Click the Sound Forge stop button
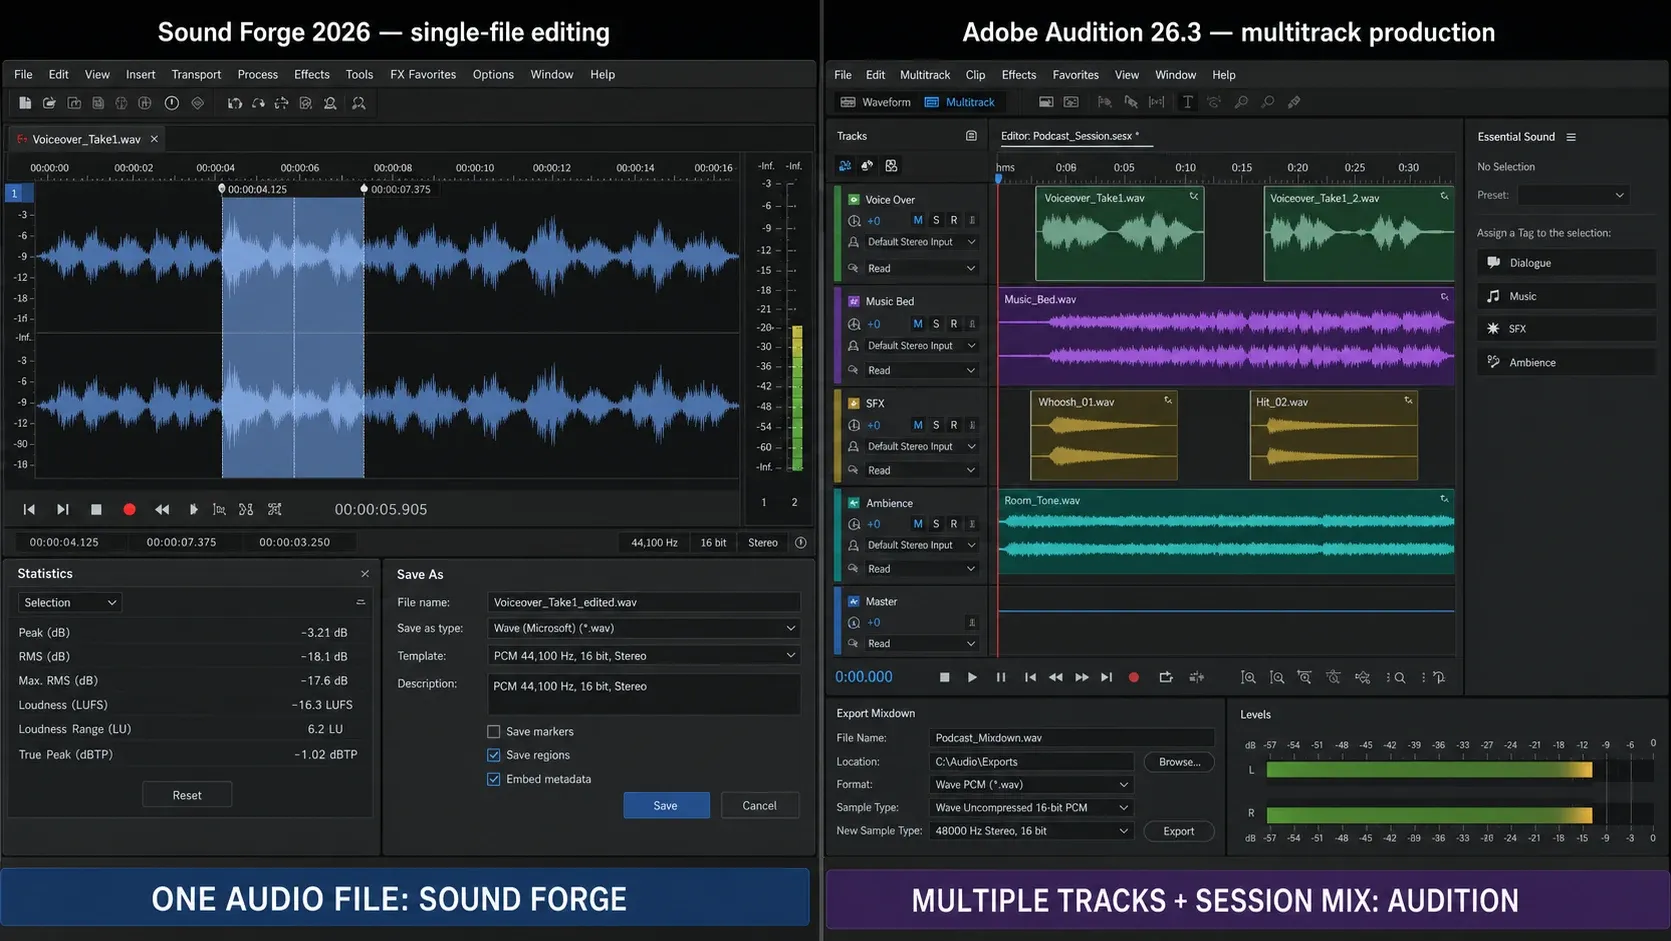This screenshot has width=1671, height=941. click(x=96, y=509)
